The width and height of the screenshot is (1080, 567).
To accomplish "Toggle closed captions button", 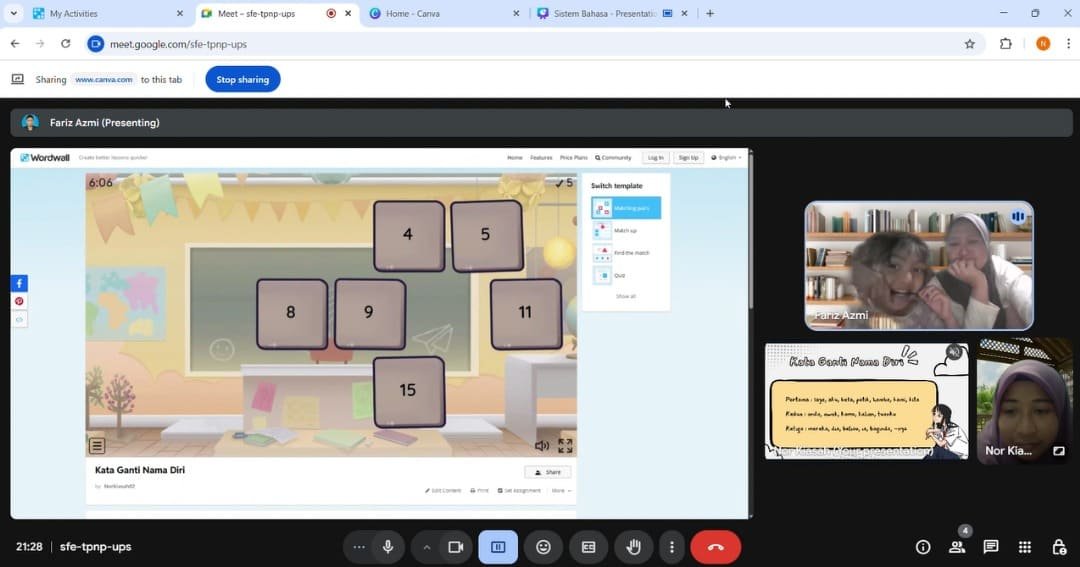I will coord(588,547).
